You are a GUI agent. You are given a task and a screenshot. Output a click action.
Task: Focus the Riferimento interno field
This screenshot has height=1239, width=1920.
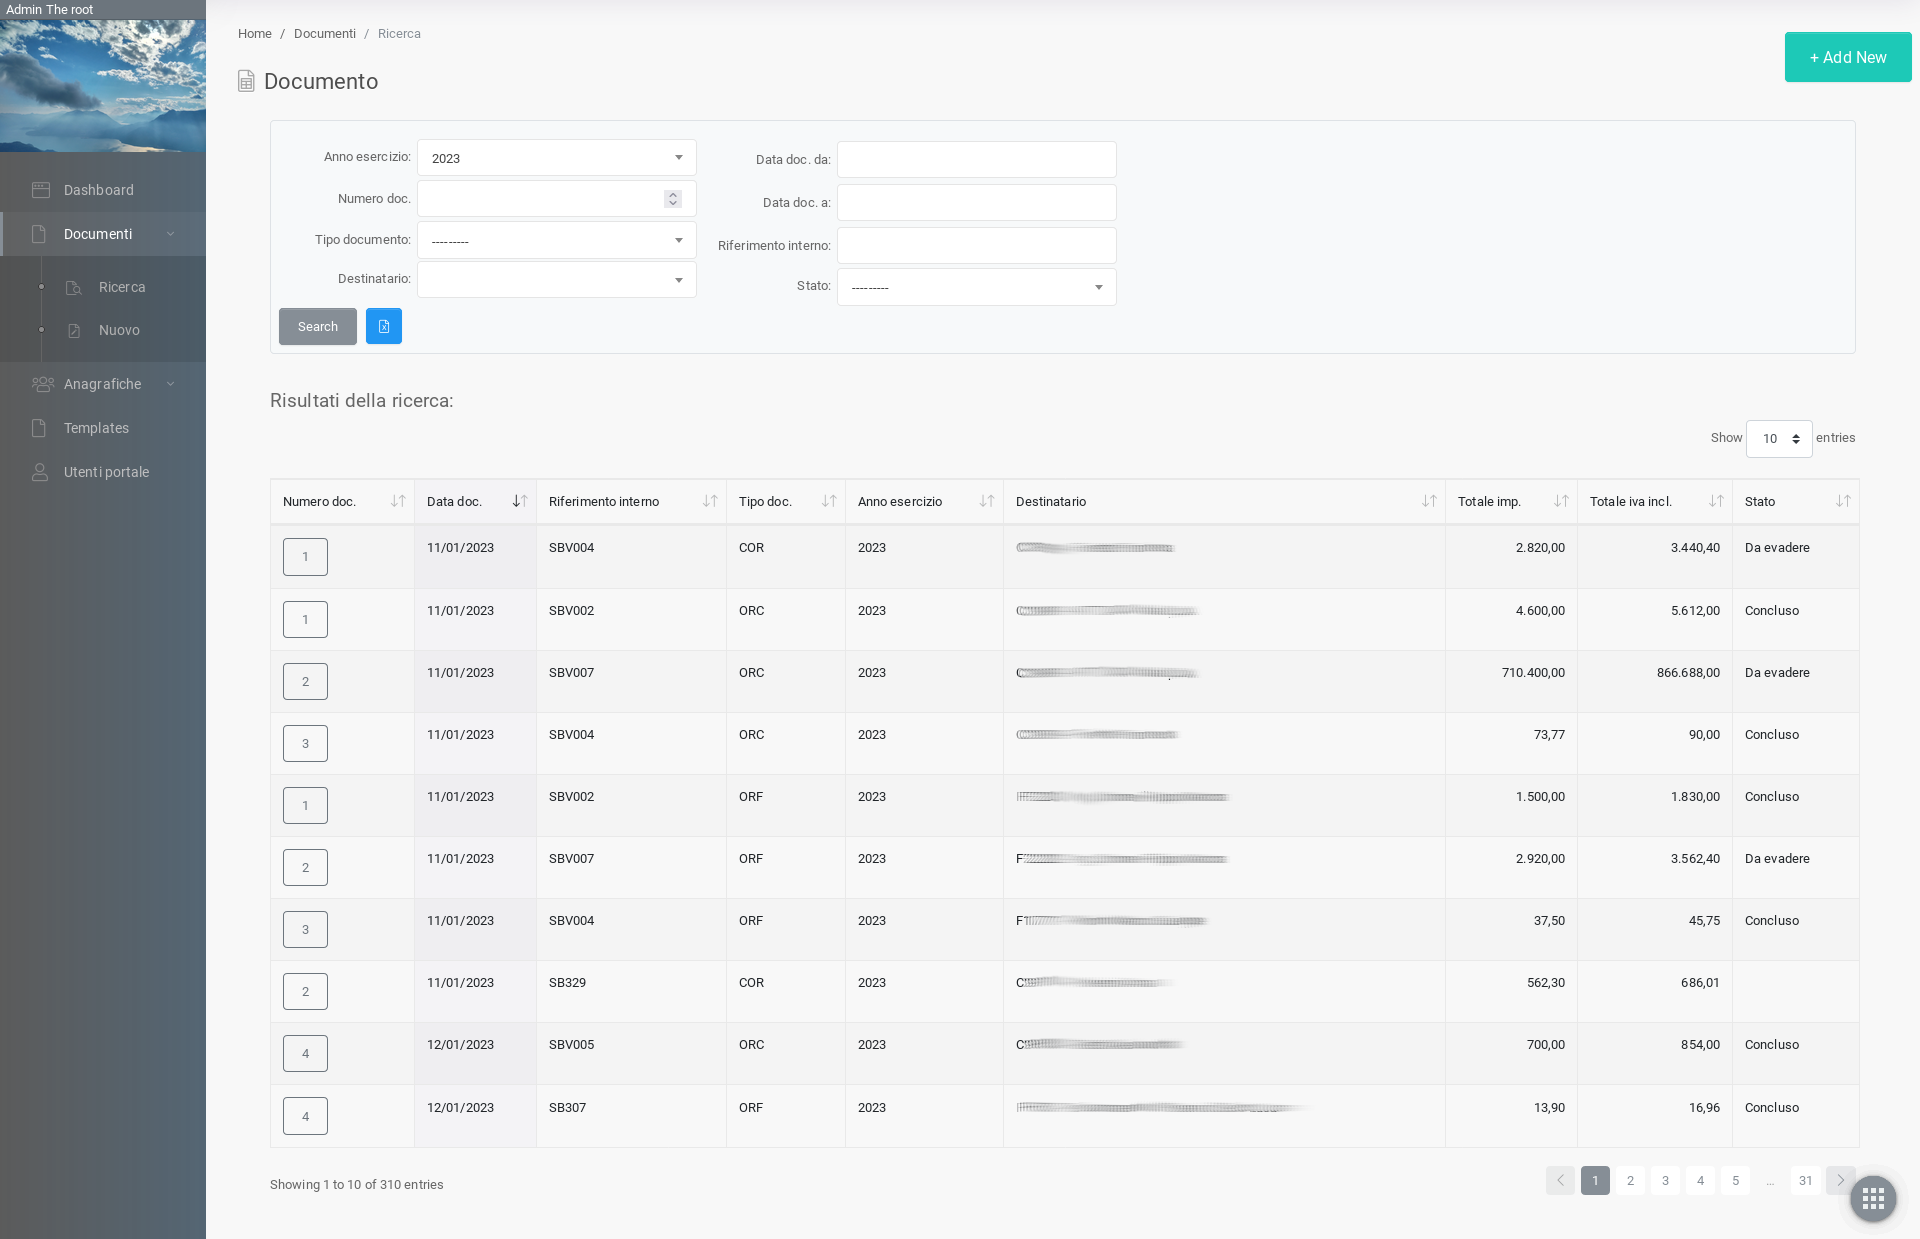click(977, 245)
